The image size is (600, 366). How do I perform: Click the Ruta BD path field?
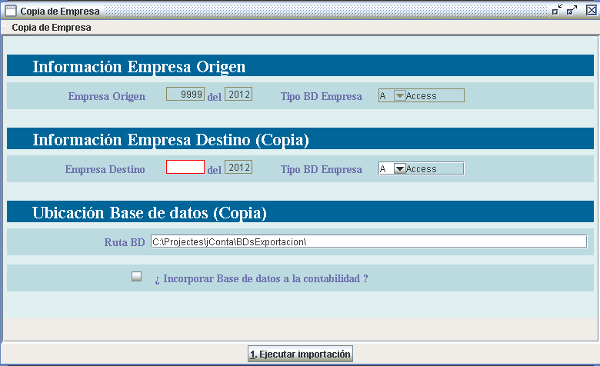(369, 242)
